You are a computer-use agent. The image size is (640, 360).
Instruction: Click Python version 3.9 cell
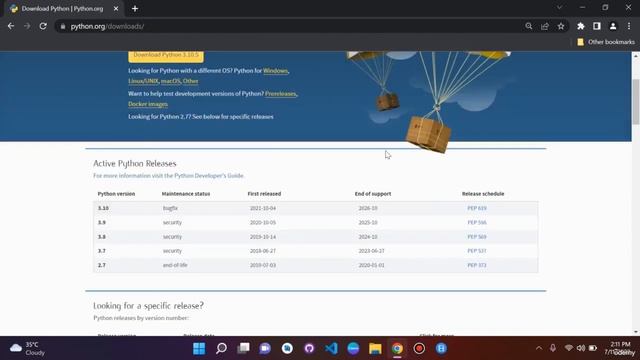tap(102, 222)
